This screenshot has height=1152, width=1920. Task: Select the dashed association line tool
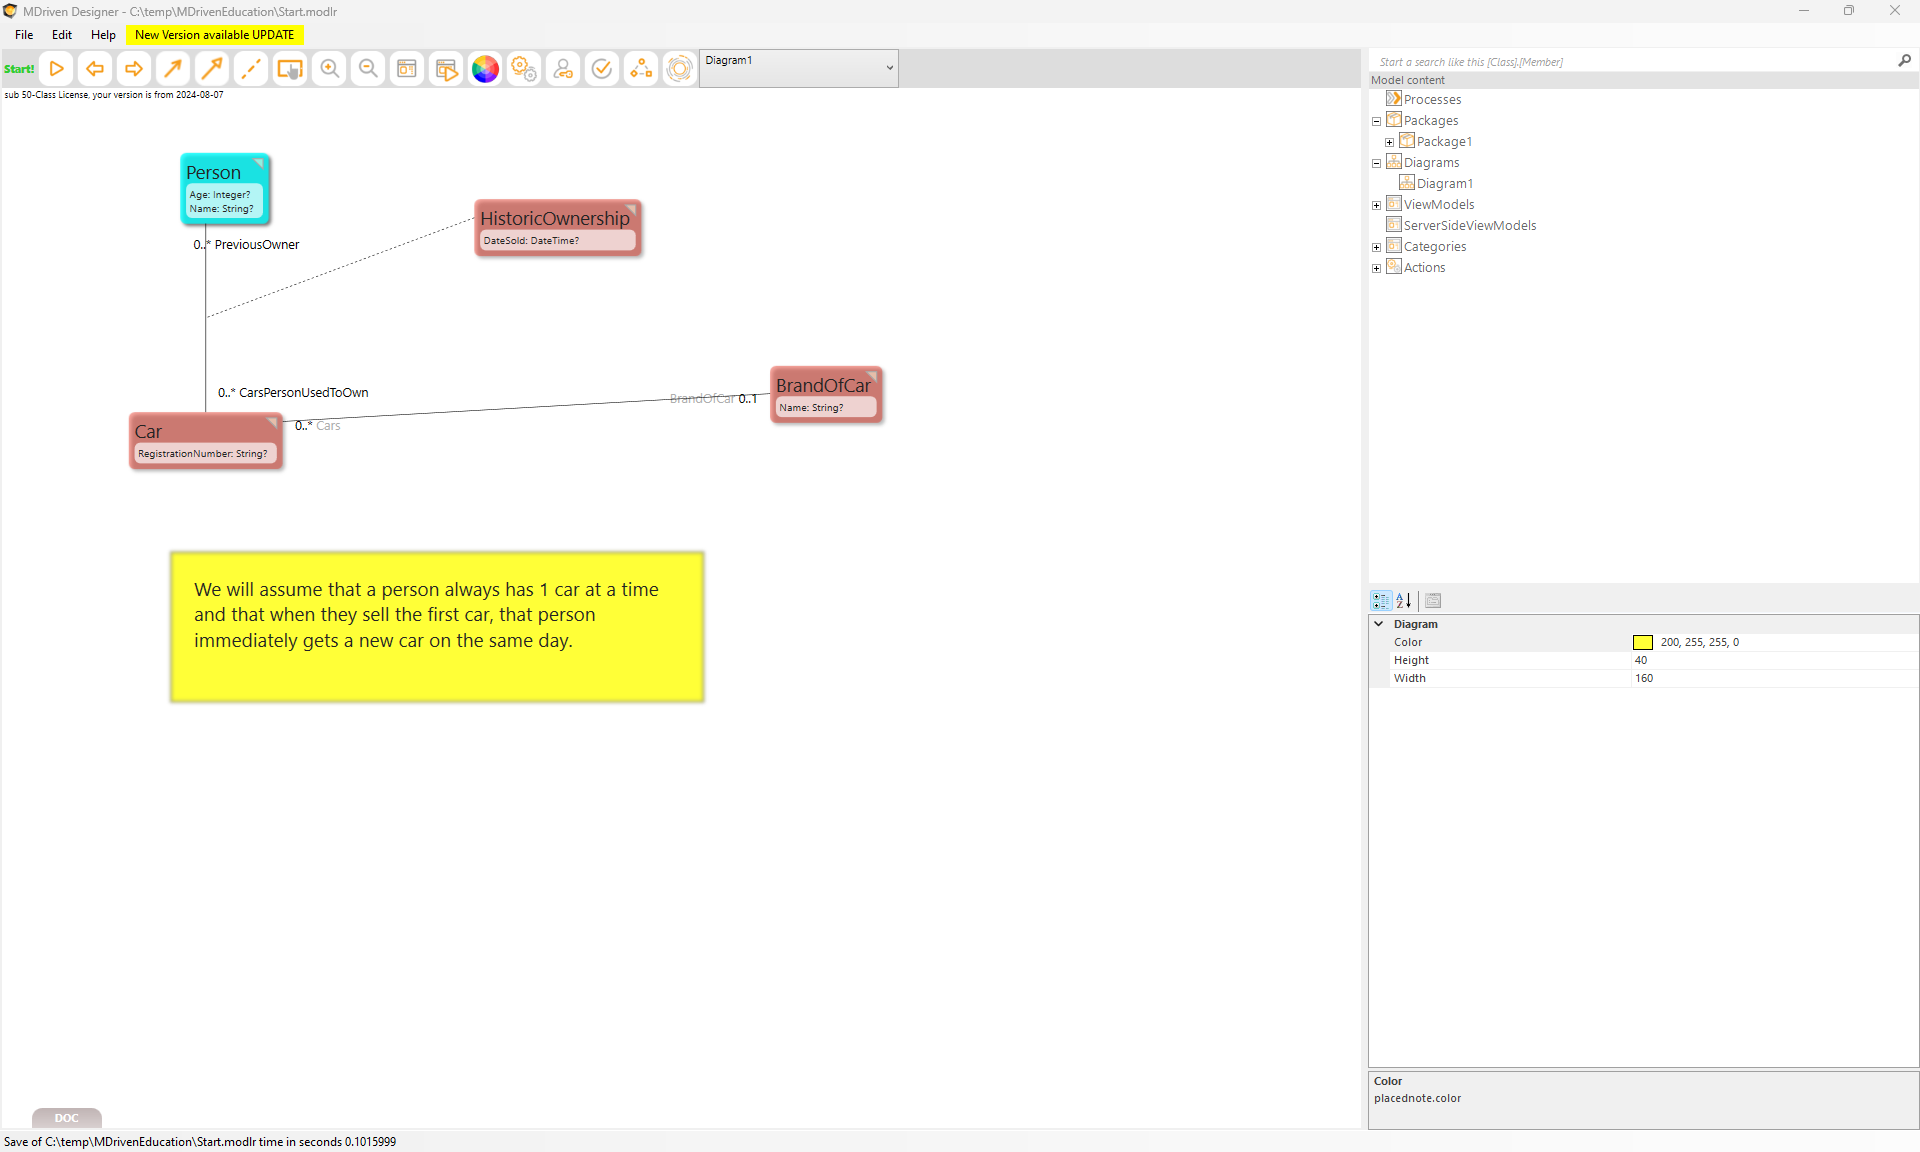(x=251, y=69)
